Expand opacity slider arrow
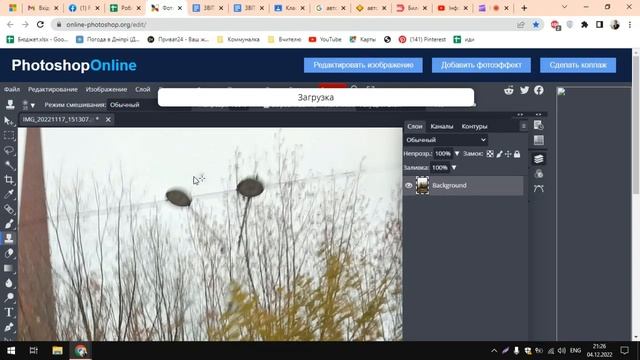Viewport: 640px width, 360px height. [457, 153]
